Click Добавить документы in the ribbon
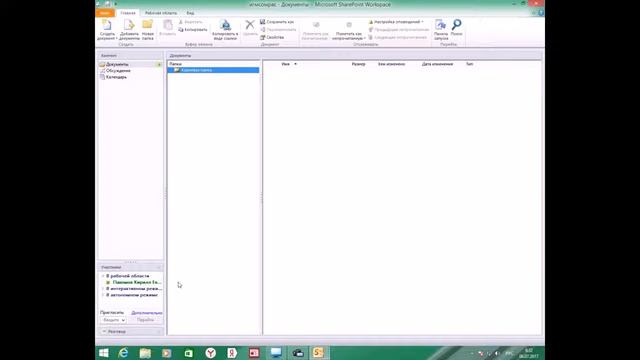Viewport: 640px width, 360px height. tap(129, 30)
